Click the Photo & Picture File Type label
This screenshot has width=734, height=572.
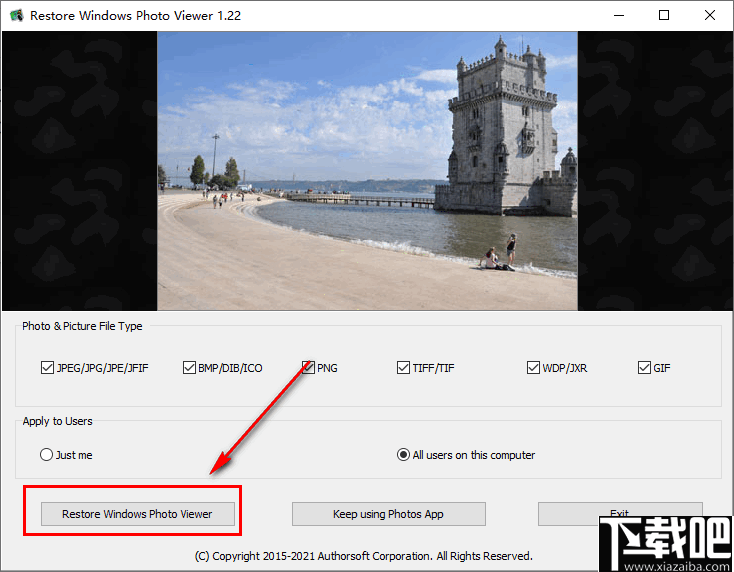[82, 326]
